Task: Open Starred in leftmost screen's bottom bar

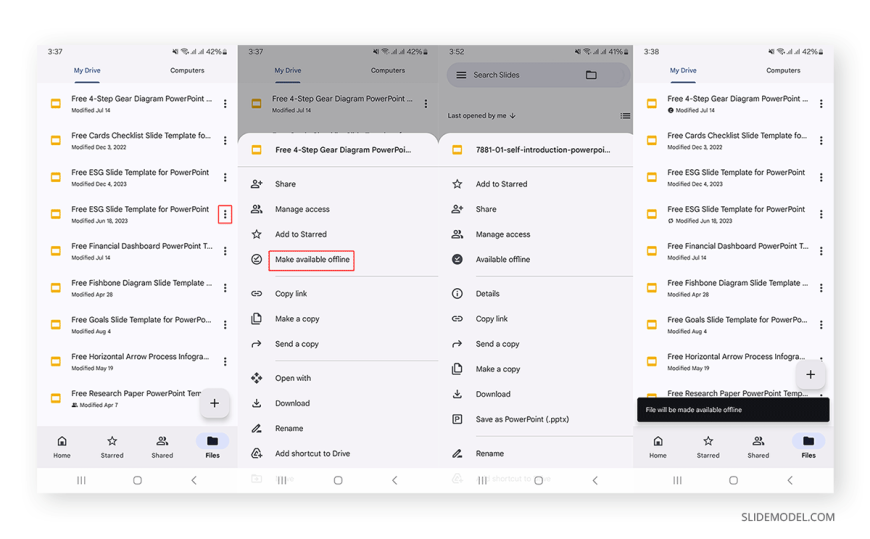Action: tap(112, 447)
